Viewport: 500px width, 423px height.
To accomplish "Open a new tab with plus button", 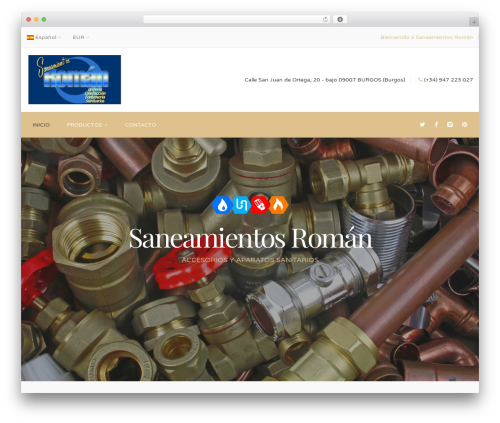I will 474,22.
